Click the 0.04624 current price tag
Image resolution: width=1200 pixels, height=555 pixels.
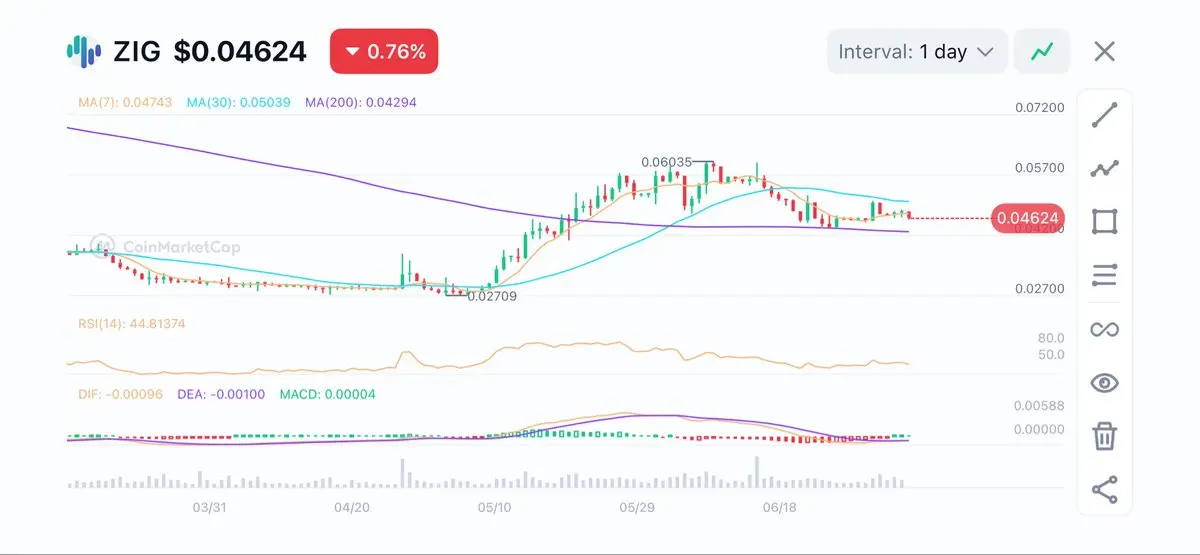[x=1026, y=218]
